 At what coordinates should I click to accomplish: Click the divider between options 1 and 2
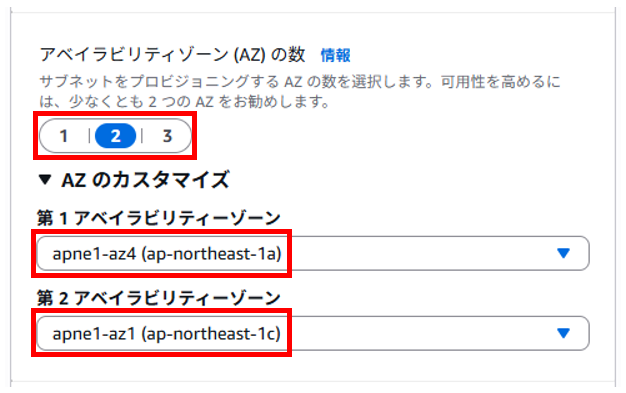tap(89, 136)
